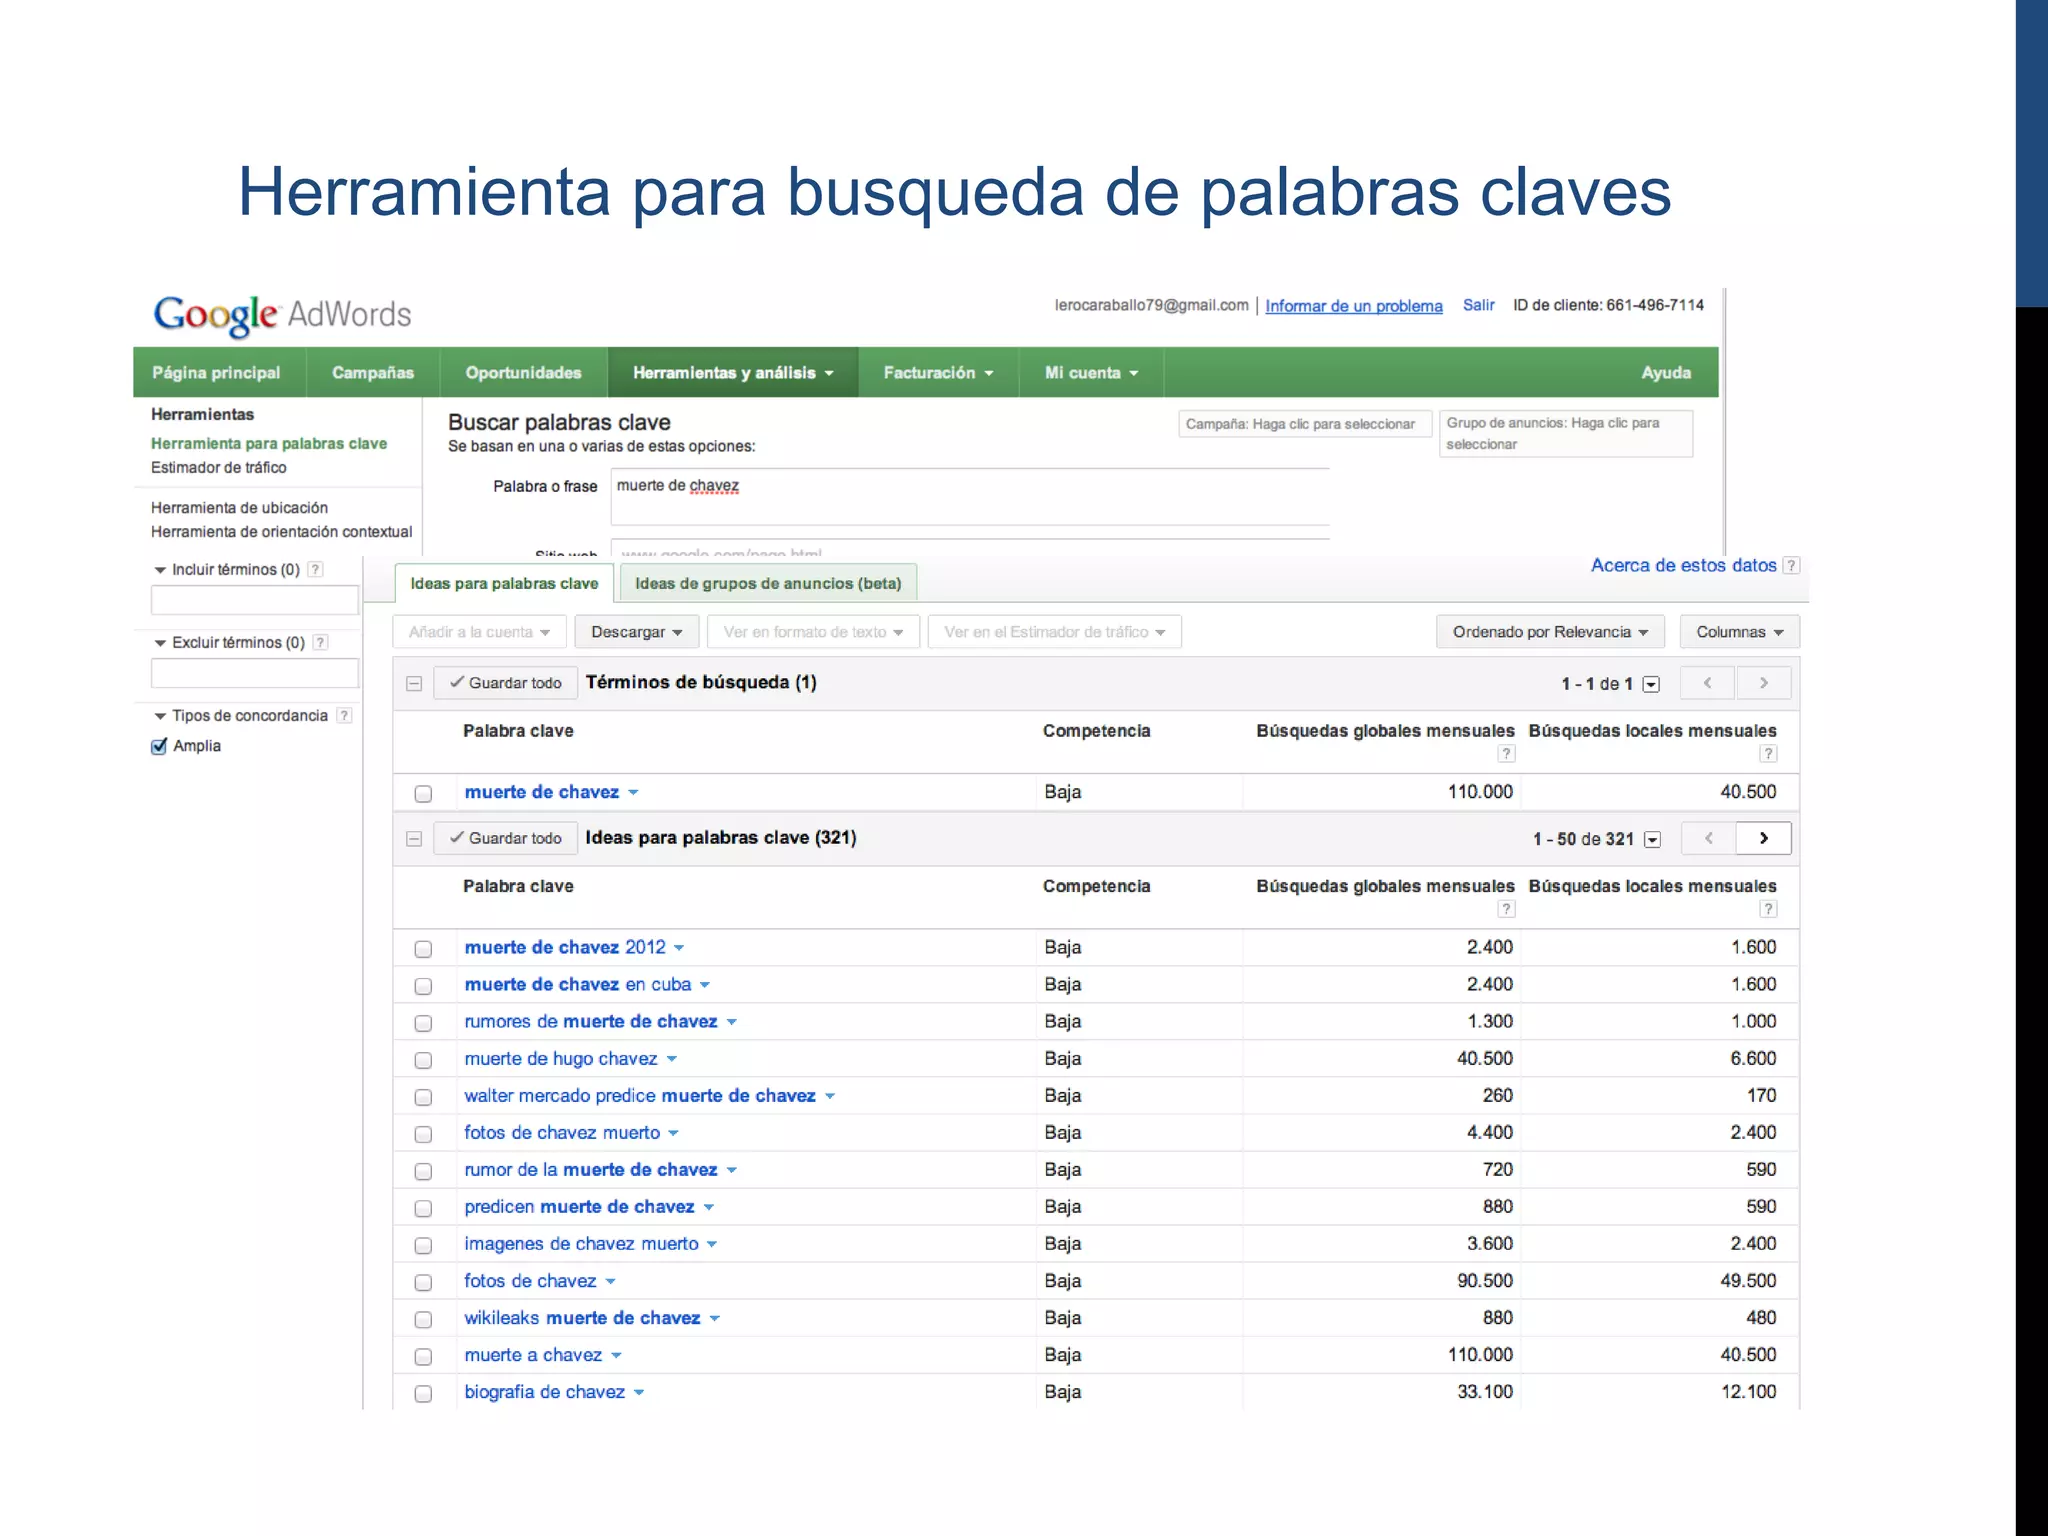This screenshot has height=1536, width=2048.
Task: Collapse the Tipos de concordancia section
Action: (x=160, y=716)
